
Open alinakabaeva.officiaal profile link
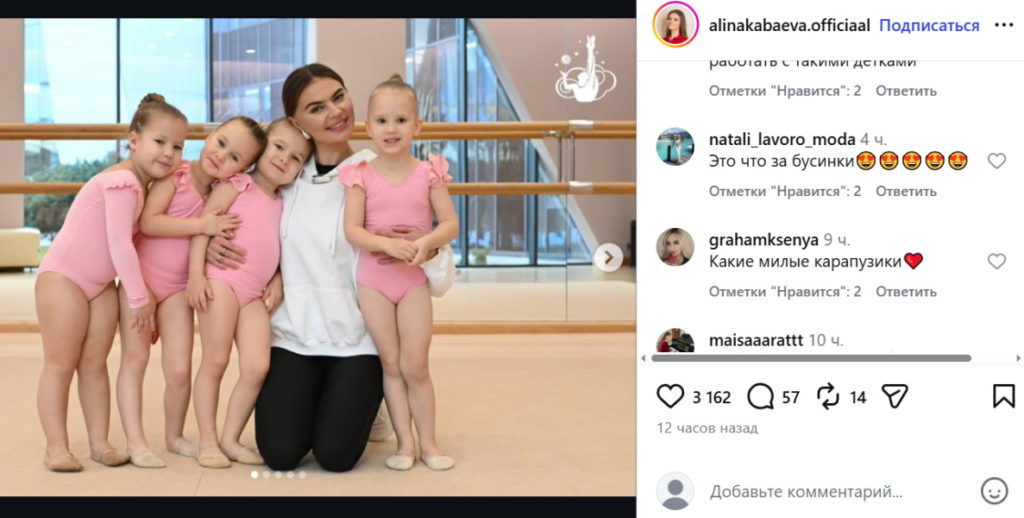tap(789, 25)
